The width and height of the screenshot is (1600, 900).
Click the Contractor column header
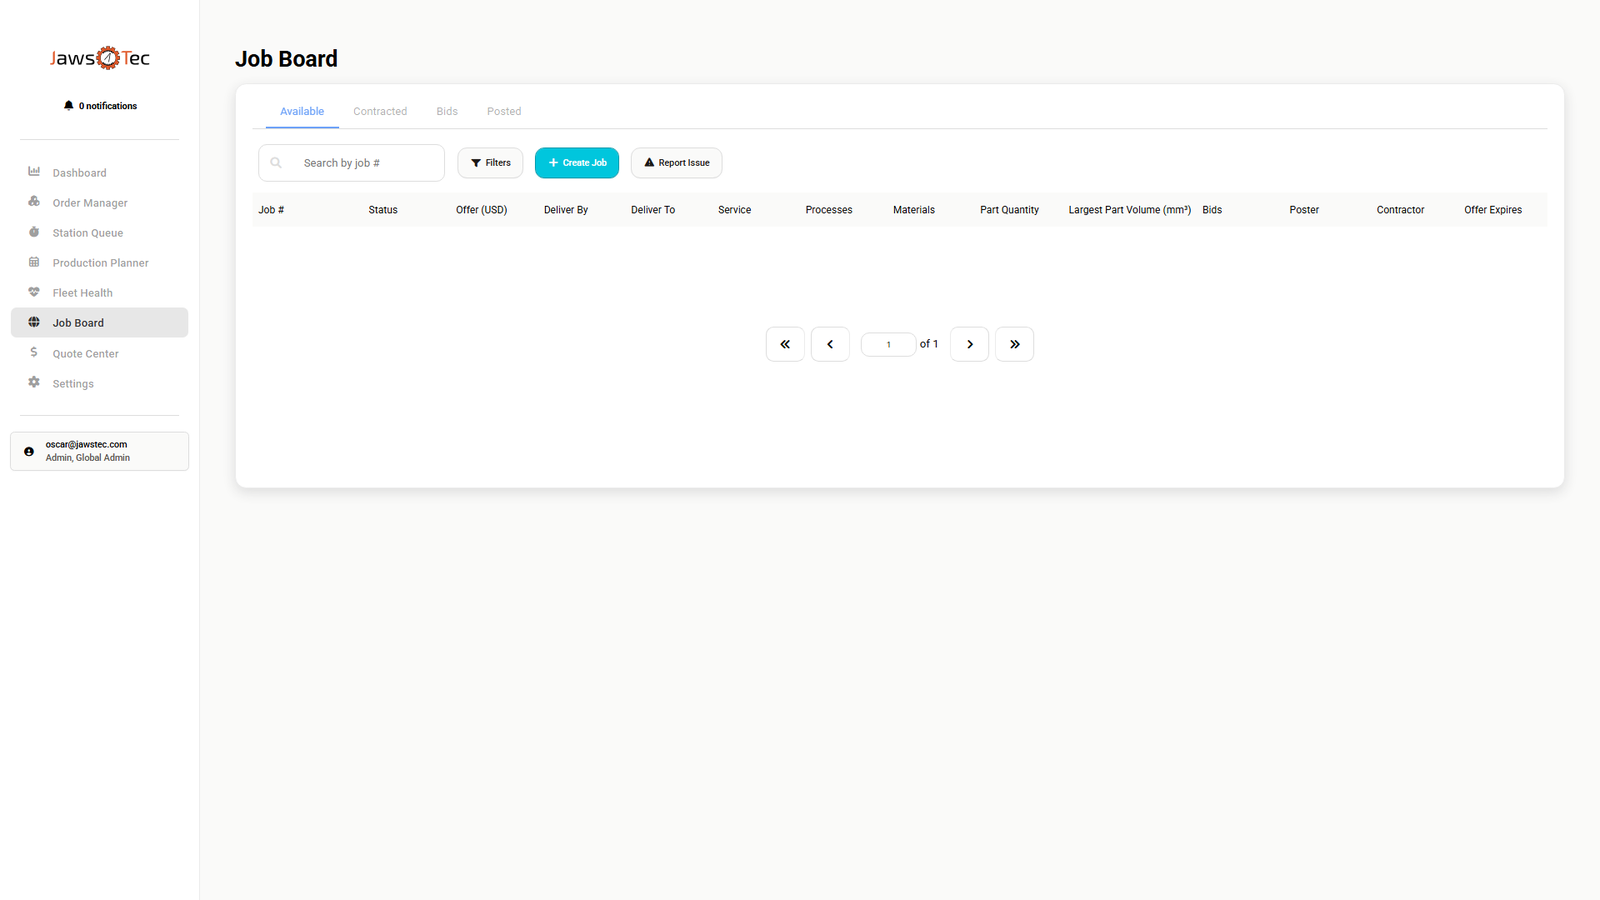(1400, 210)
